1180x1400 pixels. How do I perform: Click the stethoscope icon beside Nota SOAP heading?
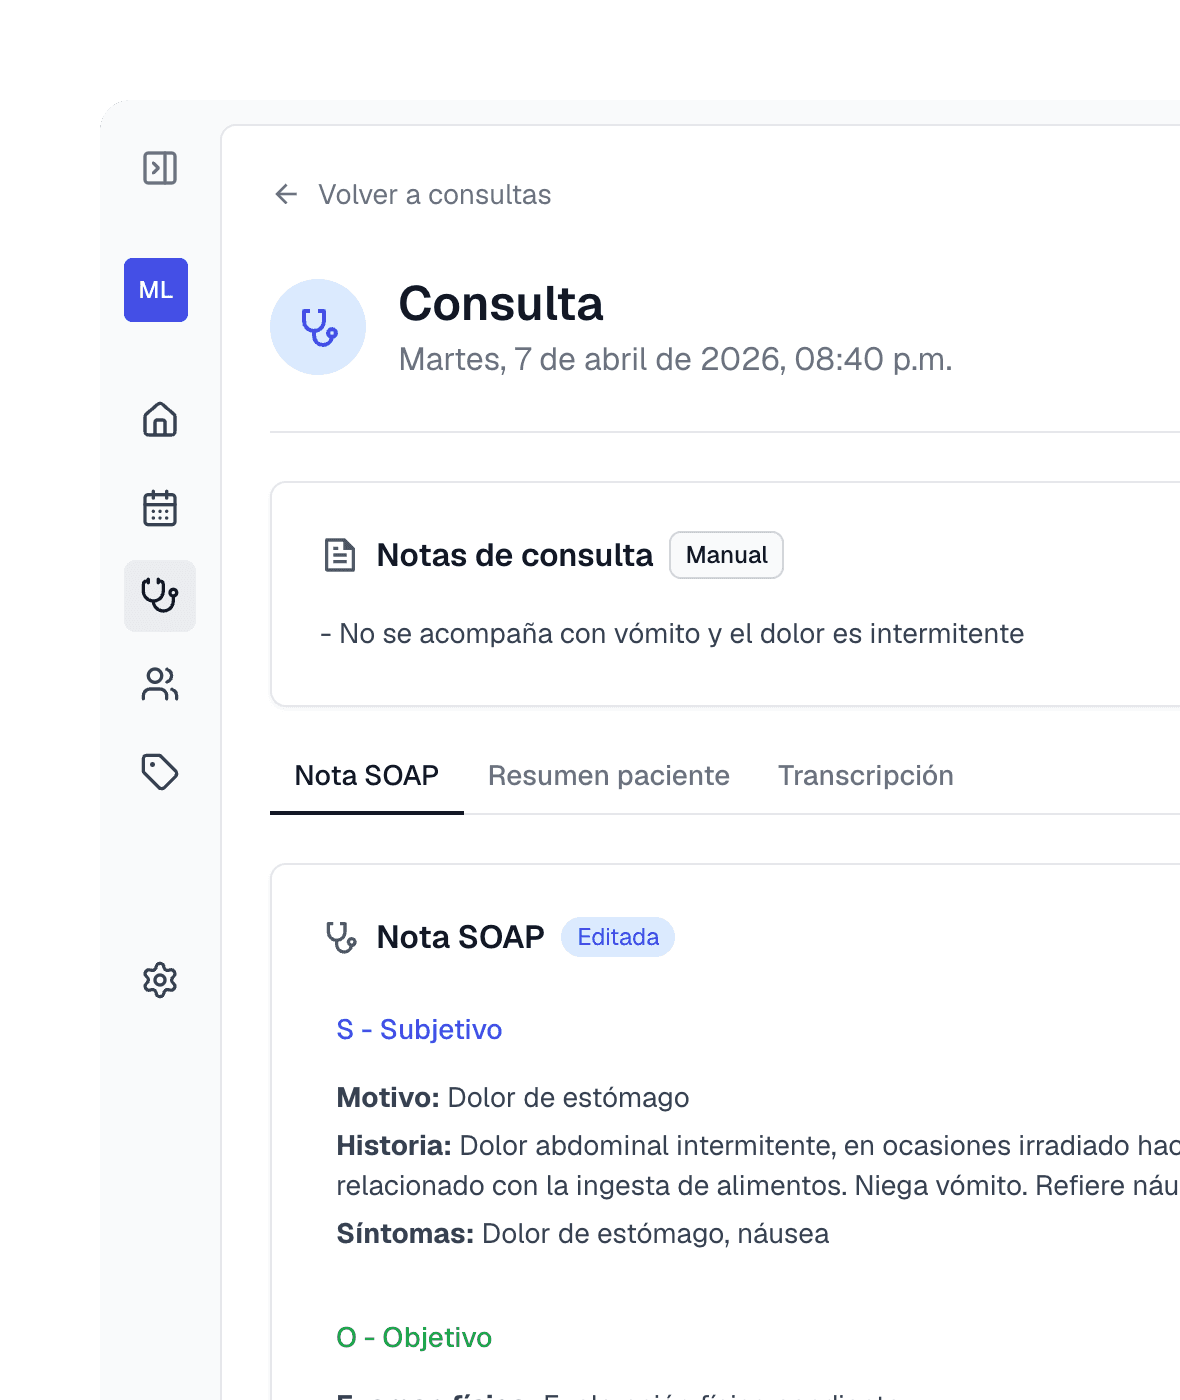[341, 937]
